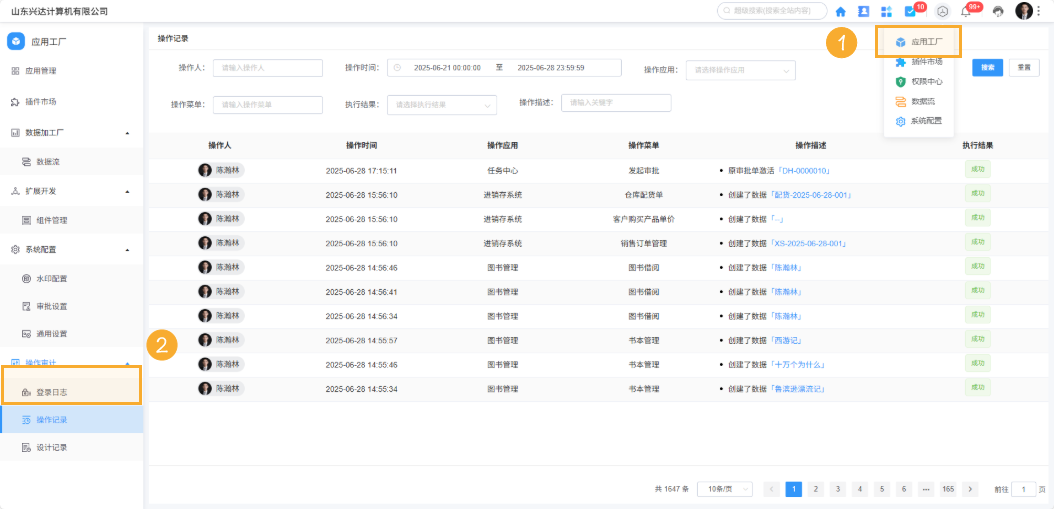The height and width of the screenshot is (509, 1054).
Task: Open the application grid icon in top bar
Action: (x=887, y=11)
